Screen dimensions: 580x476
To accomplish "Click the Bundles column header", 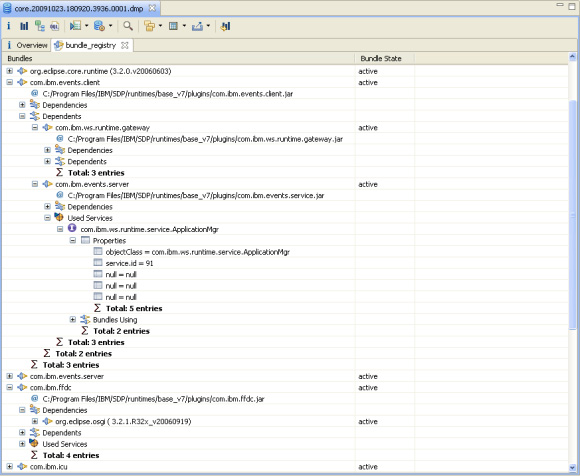I will tap(179, 58).
